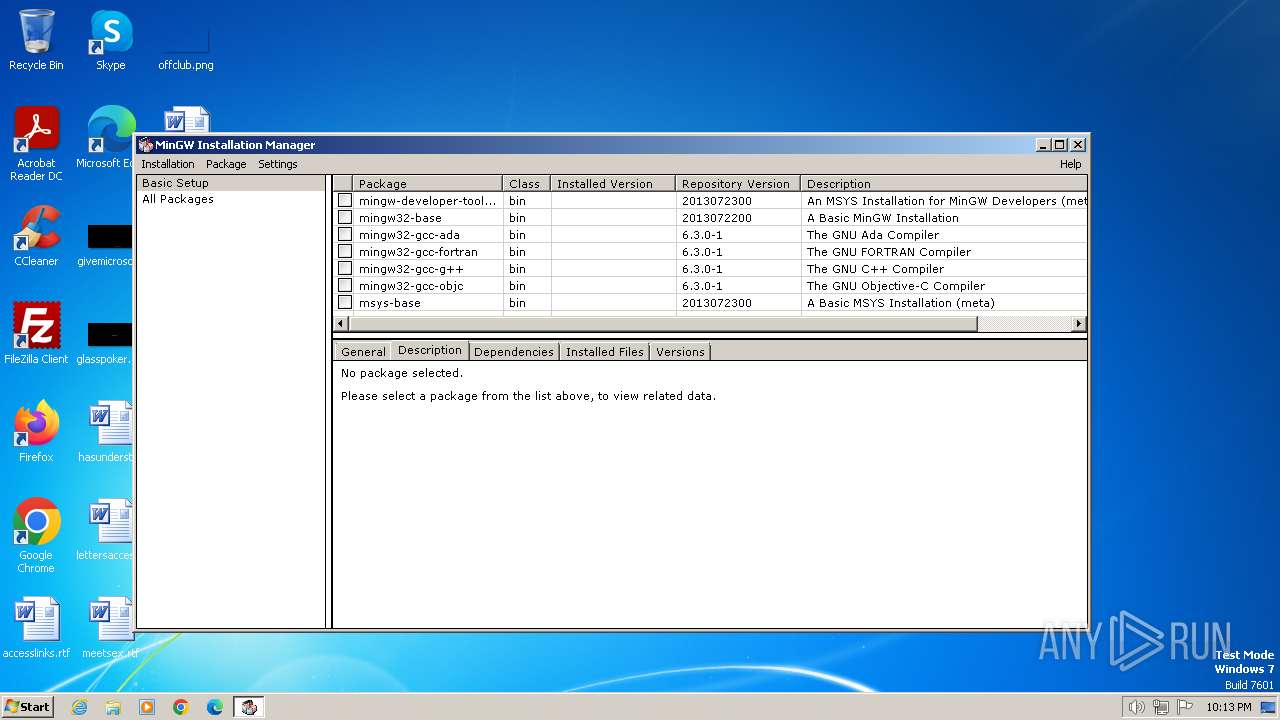Tick the mingw32-gcc-objc checkbox
The width and height of the screenshot is (1280, 720).
[x=345, y=285]
